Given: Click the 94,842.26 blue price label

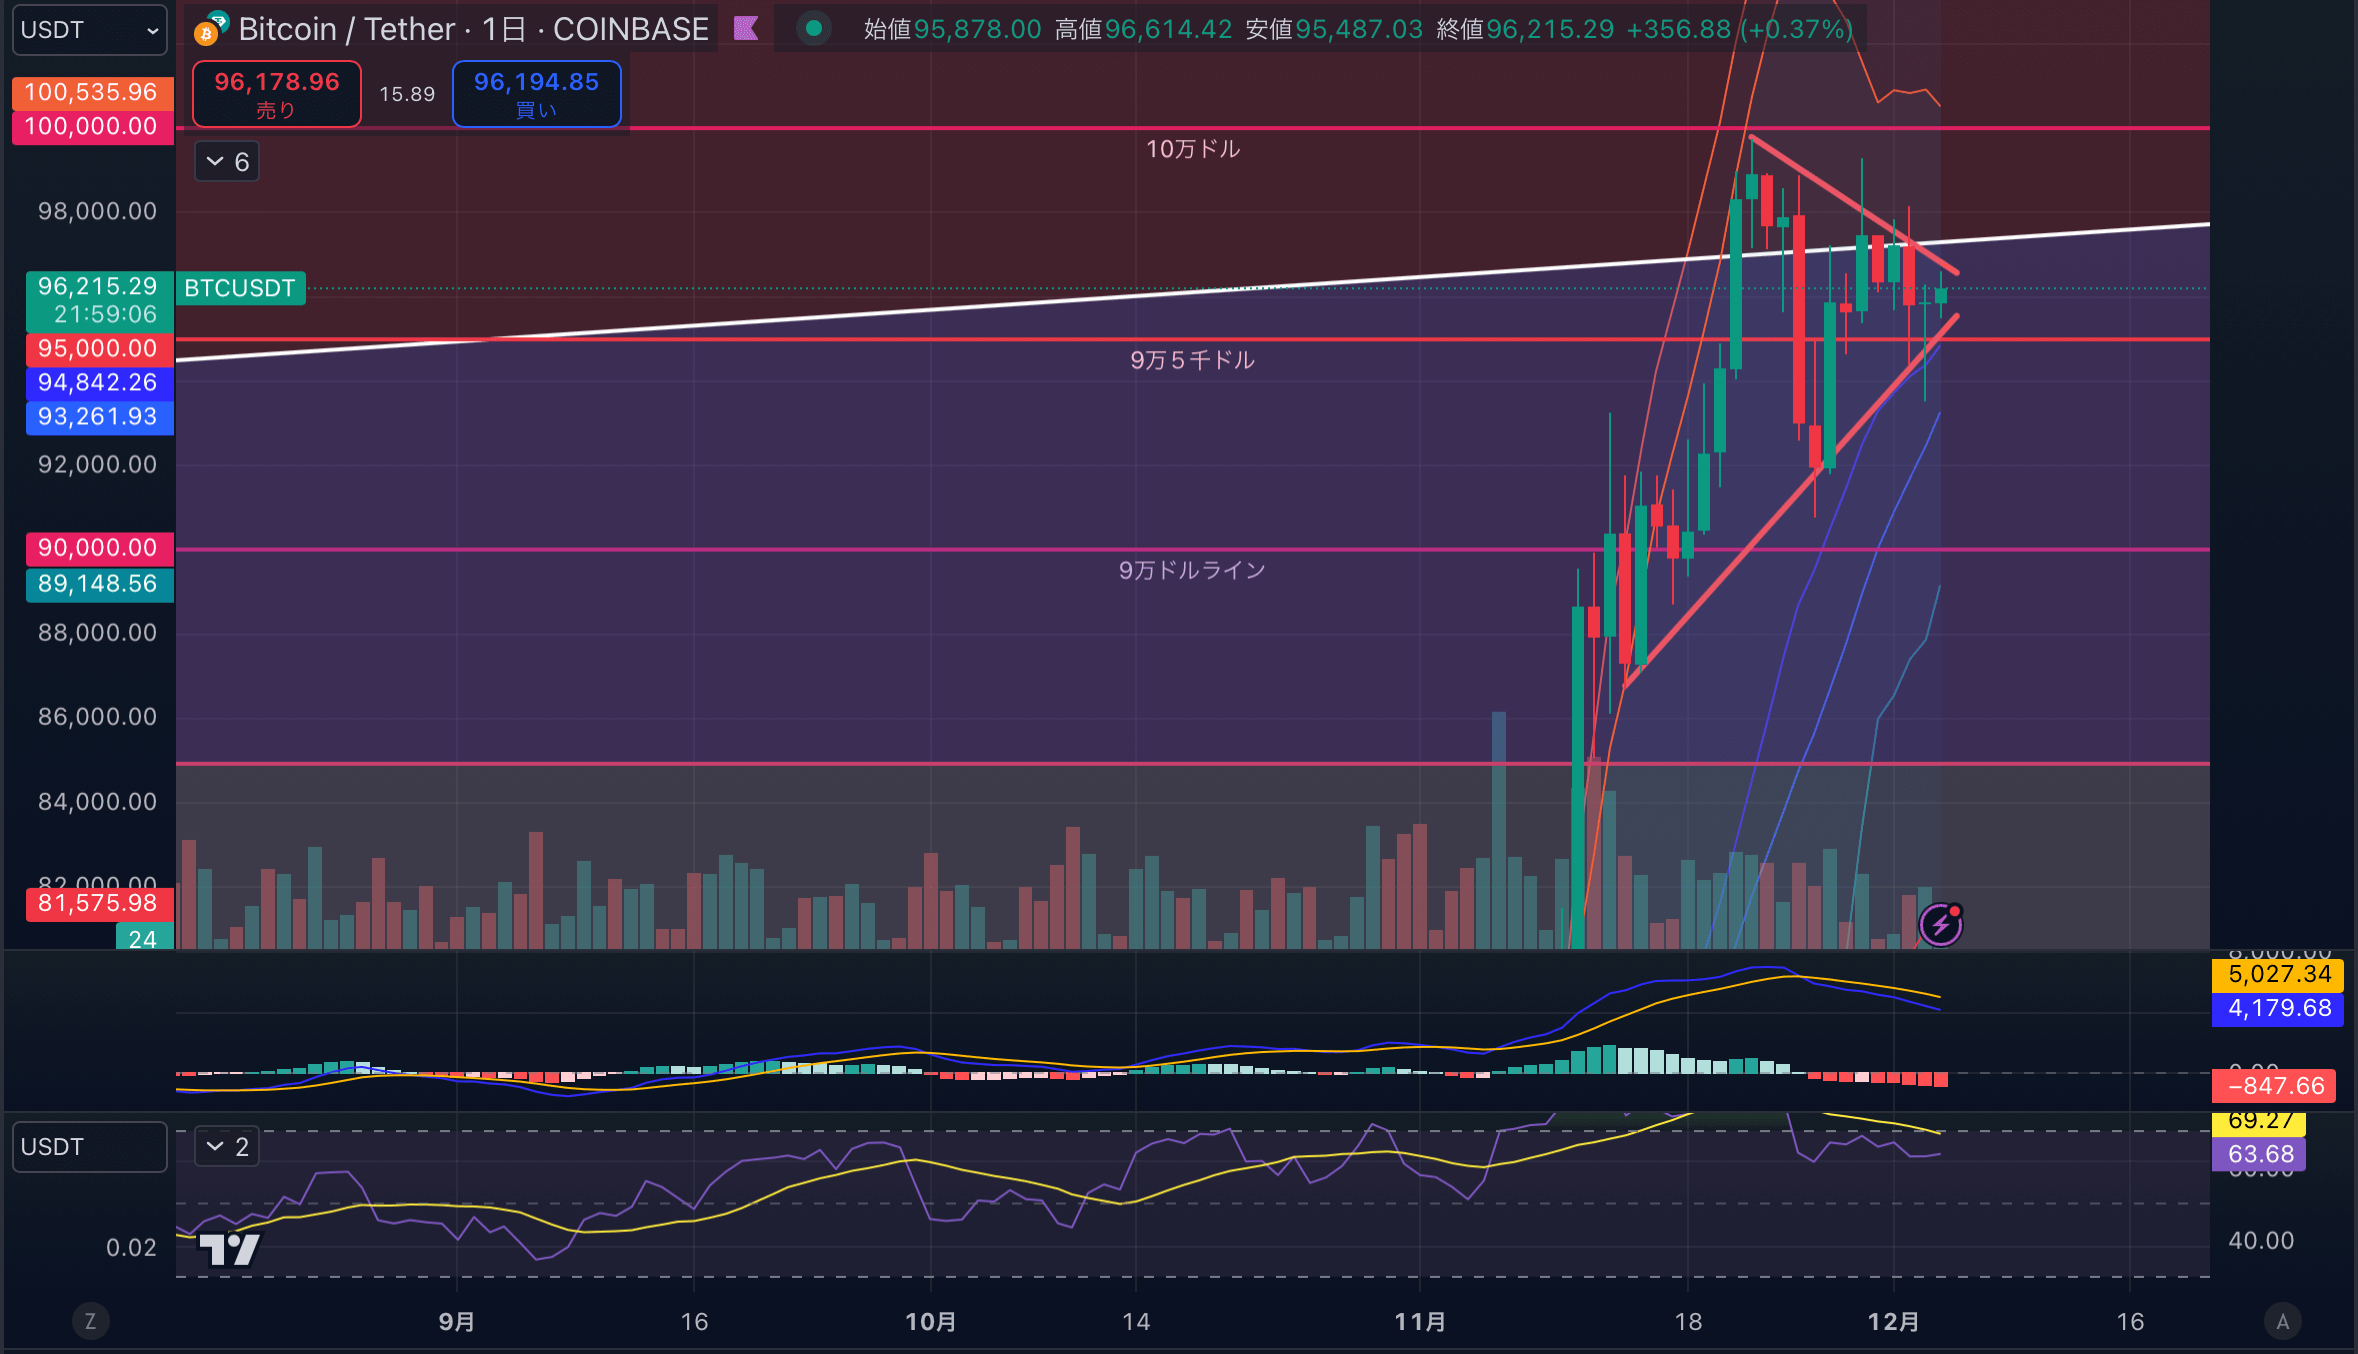Looking at the screenshot, I should tap(100, 383).
